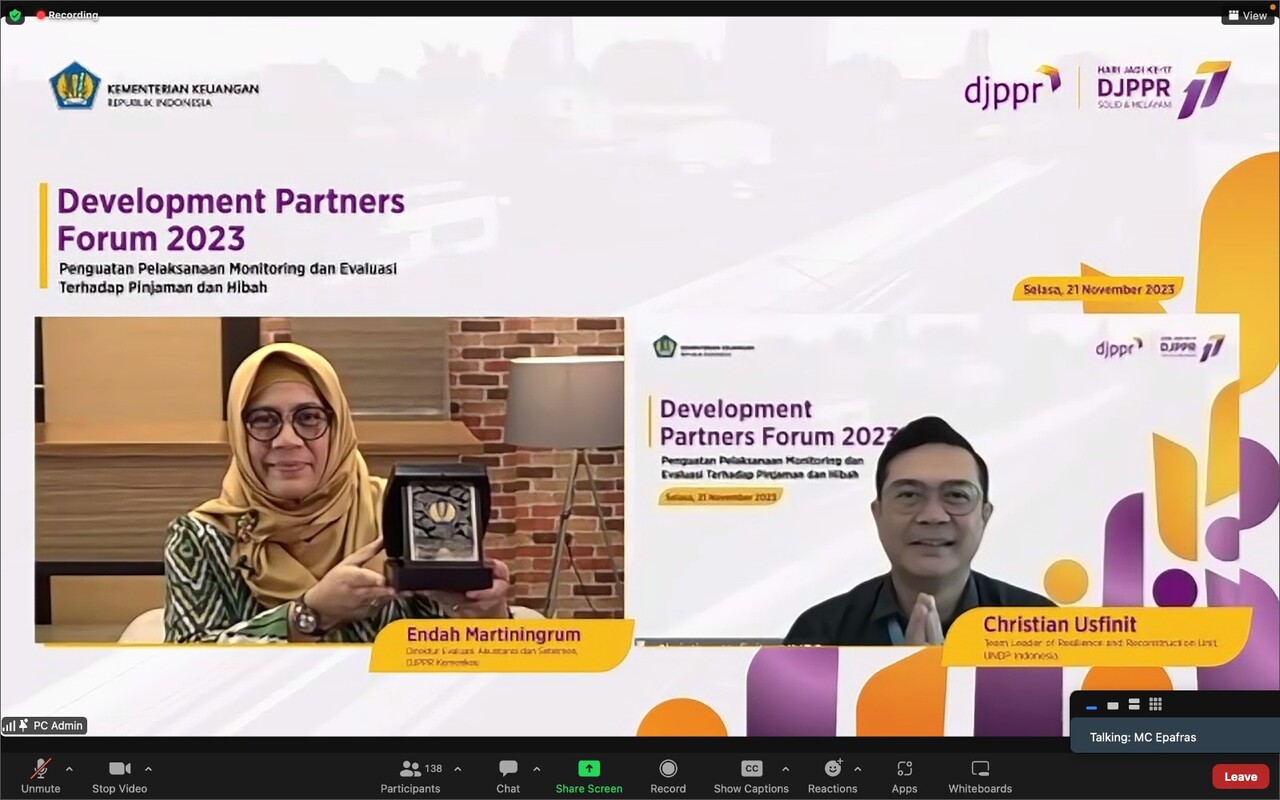1280x800 pixels.
Task: Unmute the microphone
Action: pyautogui.click(x=41, y=776)
